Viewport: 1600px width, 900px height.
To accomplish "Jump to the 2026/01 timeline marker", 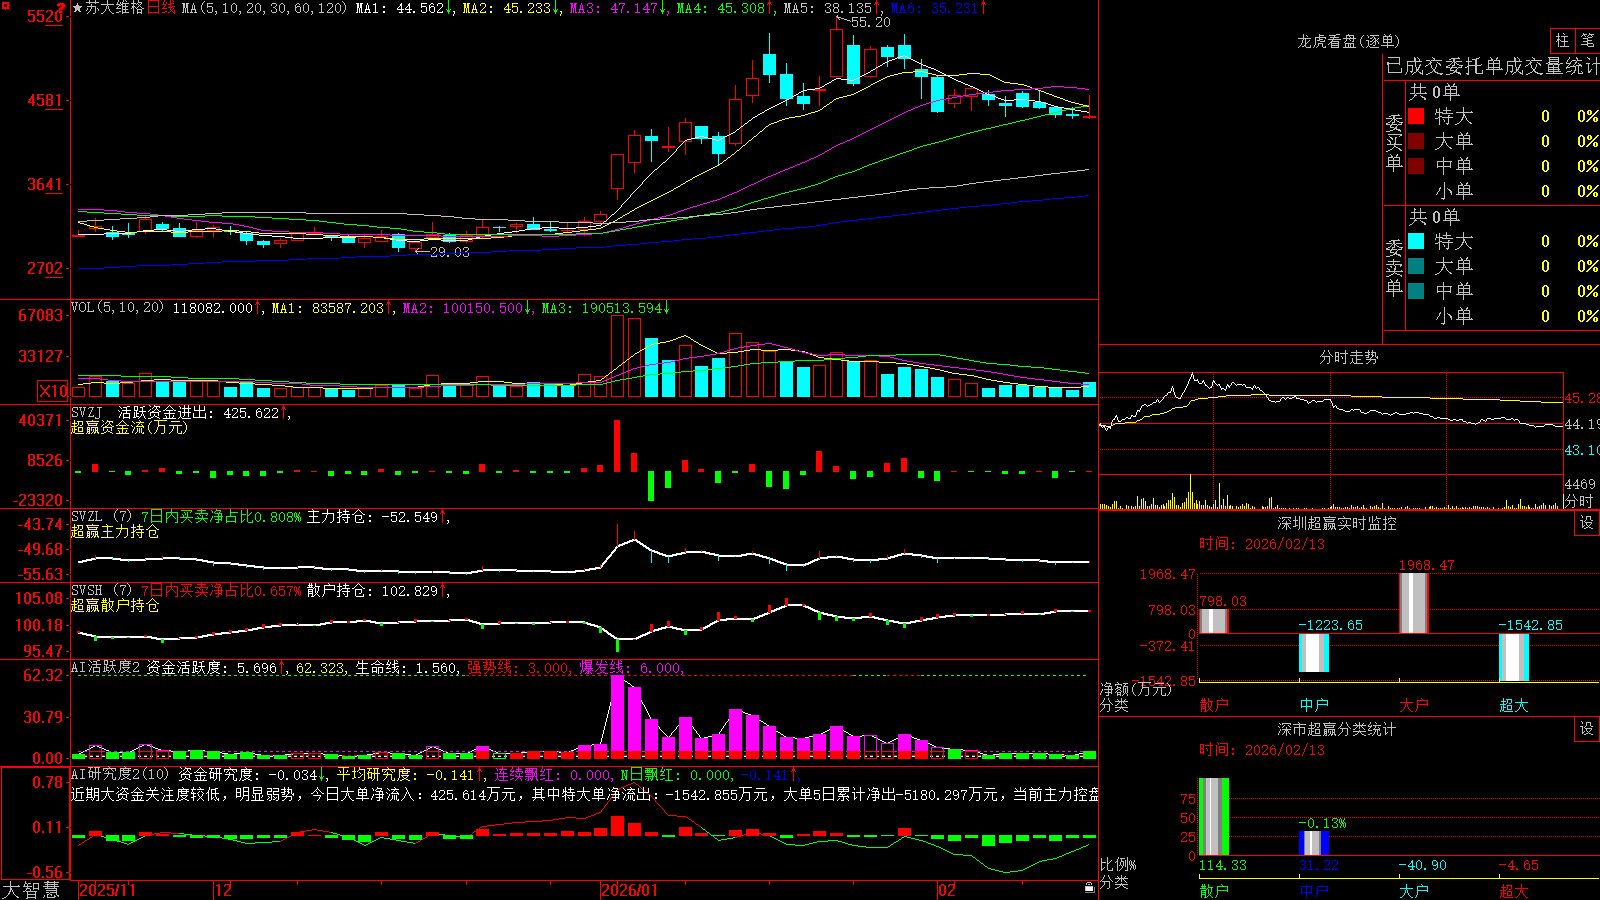I will point(629,890).
